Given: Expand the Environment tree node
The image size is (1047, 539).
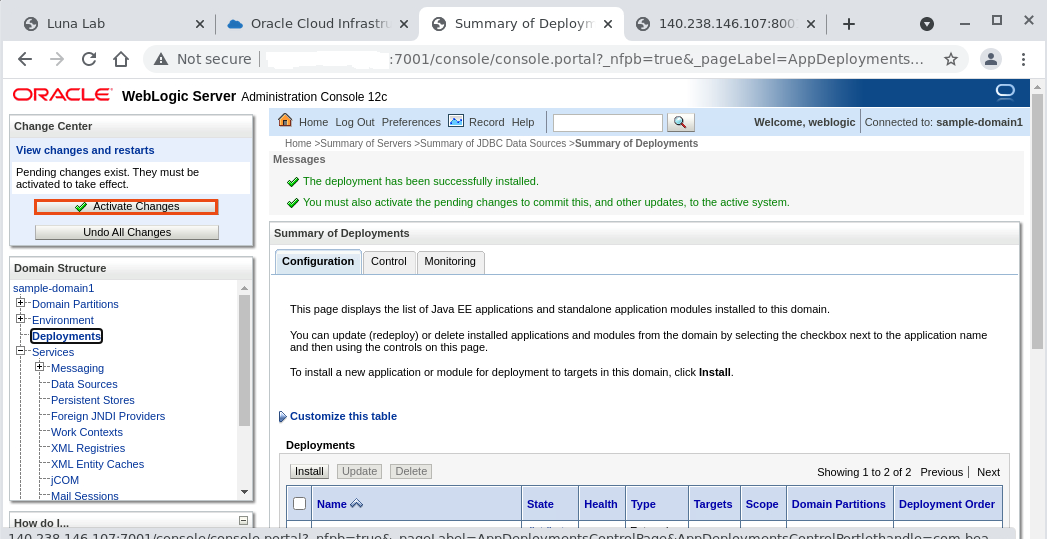Looking at the screenshot, I should pos(21,319).
